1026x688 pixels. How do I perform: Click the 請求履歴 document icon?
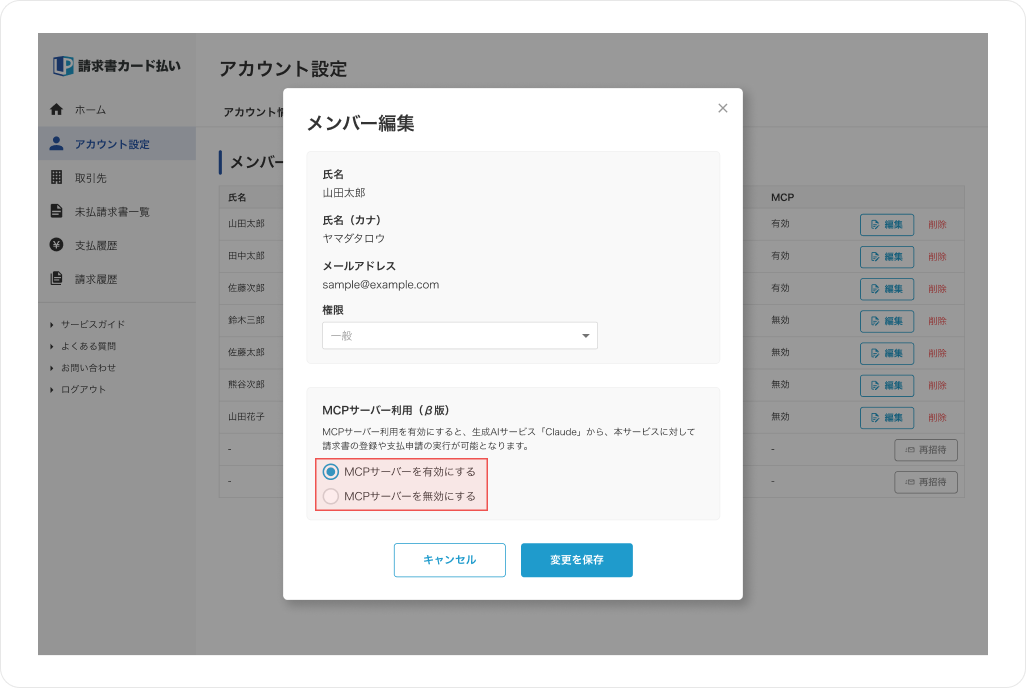[x=56, y=278]
